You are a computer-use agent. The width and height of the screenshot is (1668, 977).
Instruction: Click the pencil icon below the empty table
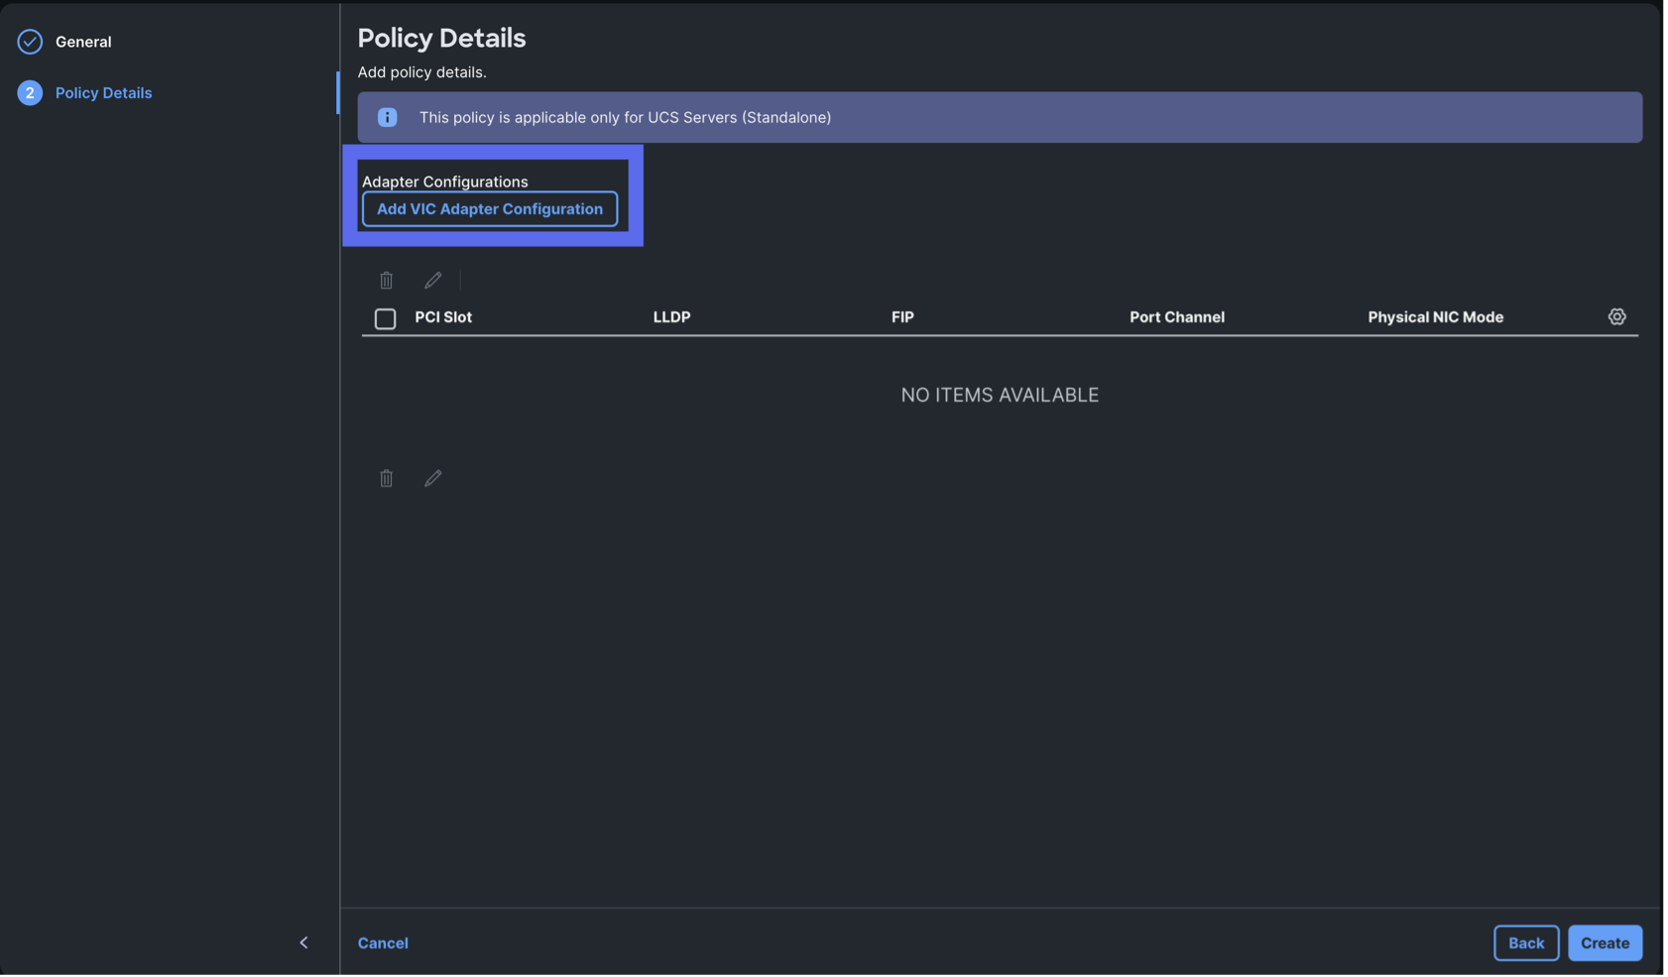(433, 478)
